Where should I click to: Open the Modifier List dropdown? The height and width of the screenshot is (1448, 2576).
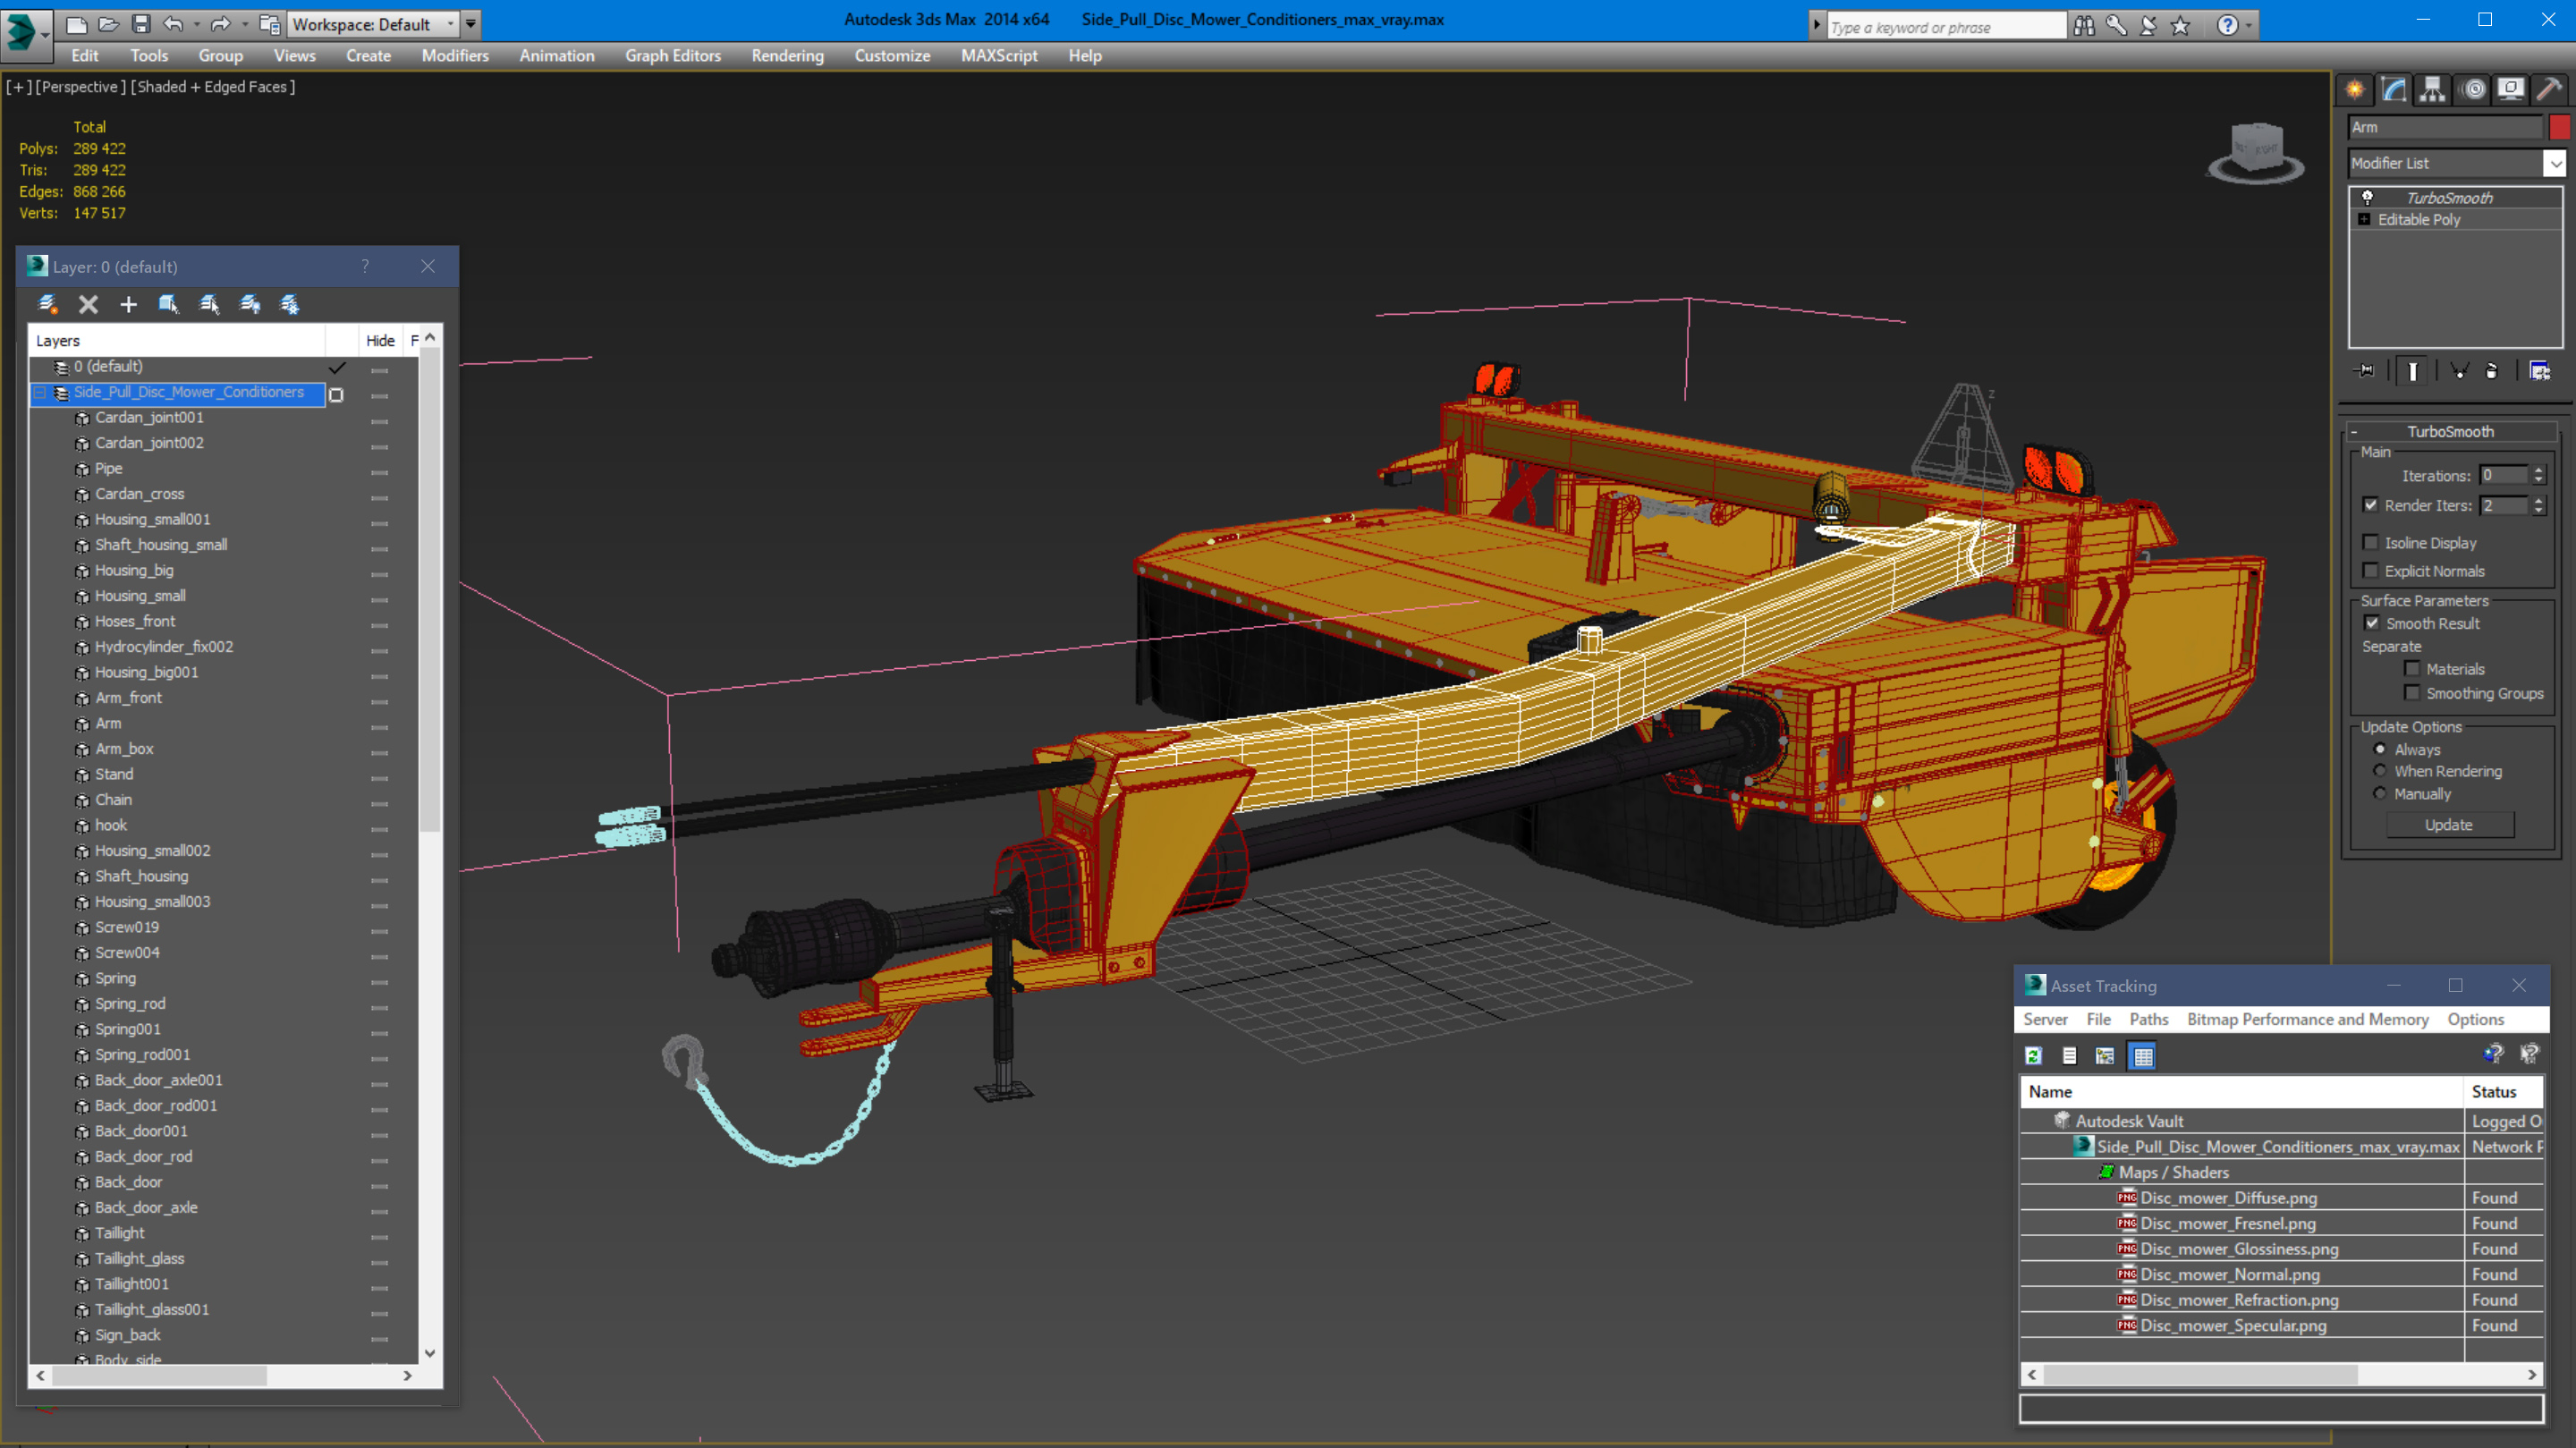click(2556, 163)
